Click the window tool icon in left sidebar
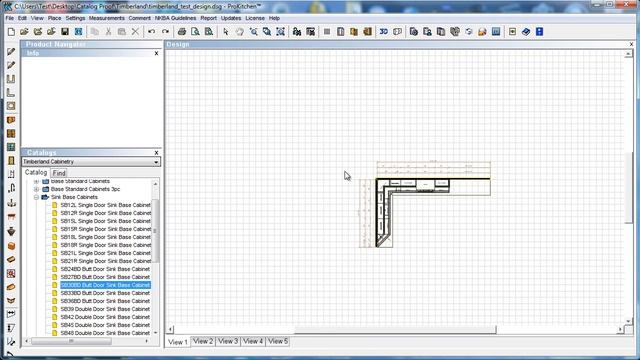The image size is (640, 360). (11, 147)
